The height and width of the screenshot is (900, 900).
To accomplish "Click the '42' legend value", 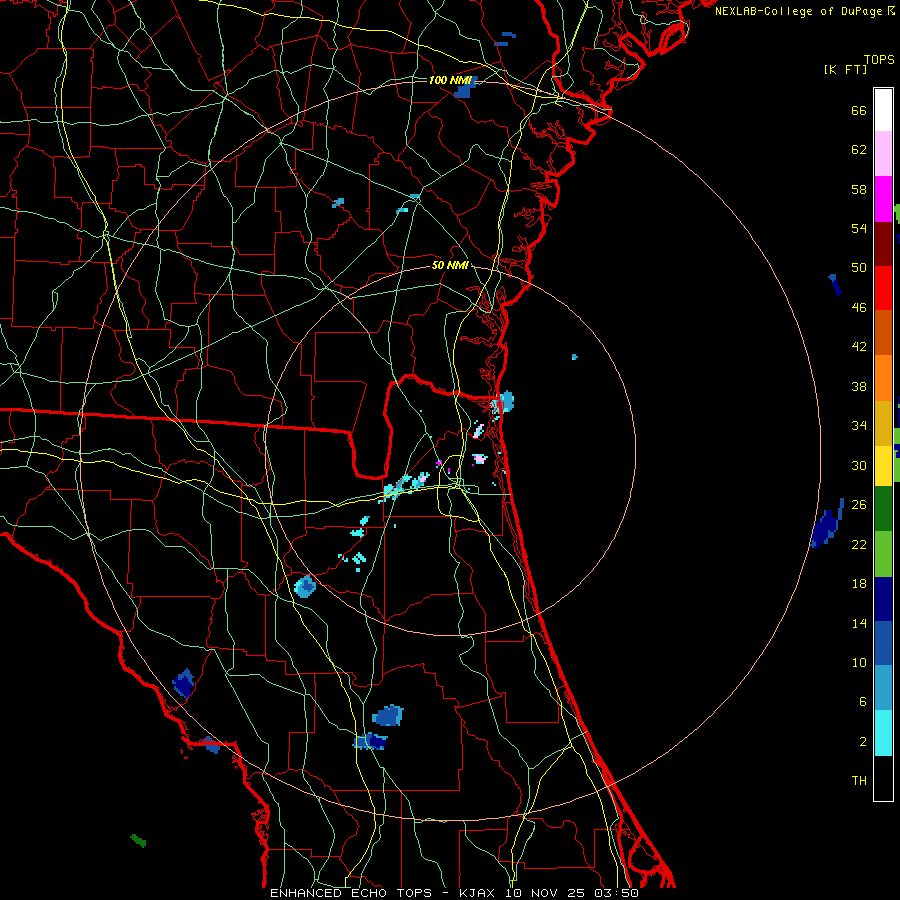I will pos(859,347).
